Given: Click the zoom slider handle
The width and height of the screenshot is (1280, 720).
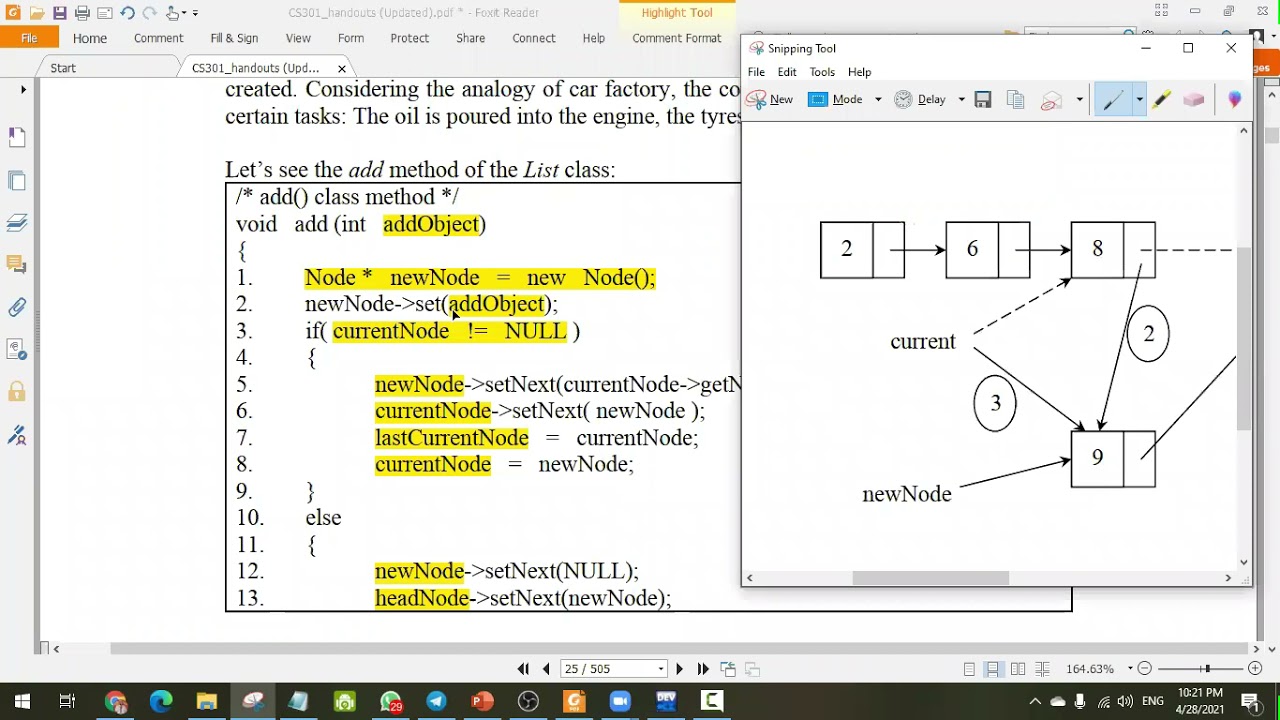Looking at the screenshot, I should [1207, 669].
